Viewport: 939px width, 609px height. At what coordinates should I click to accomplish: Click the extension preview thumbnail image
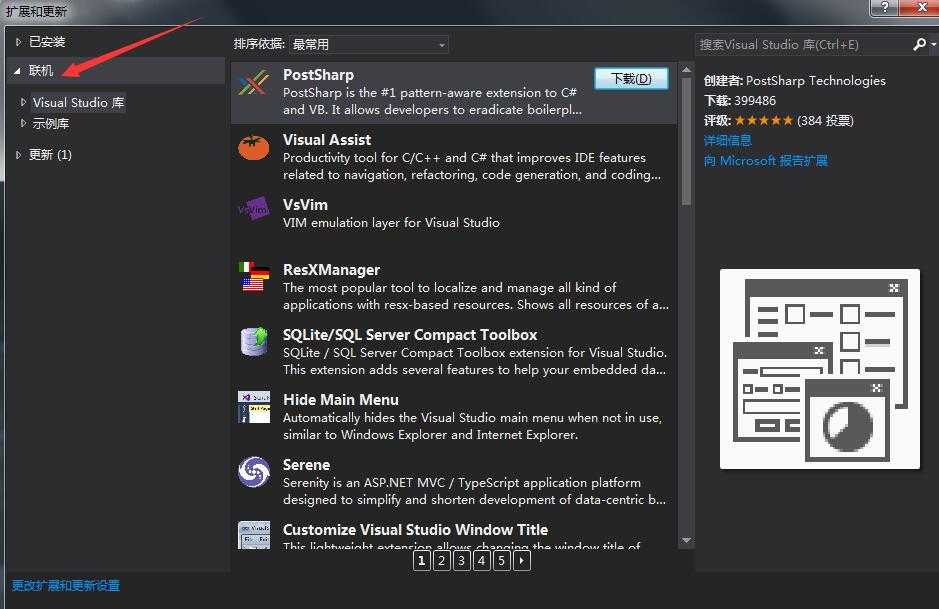pyautogui.click(x=819, y=369)
